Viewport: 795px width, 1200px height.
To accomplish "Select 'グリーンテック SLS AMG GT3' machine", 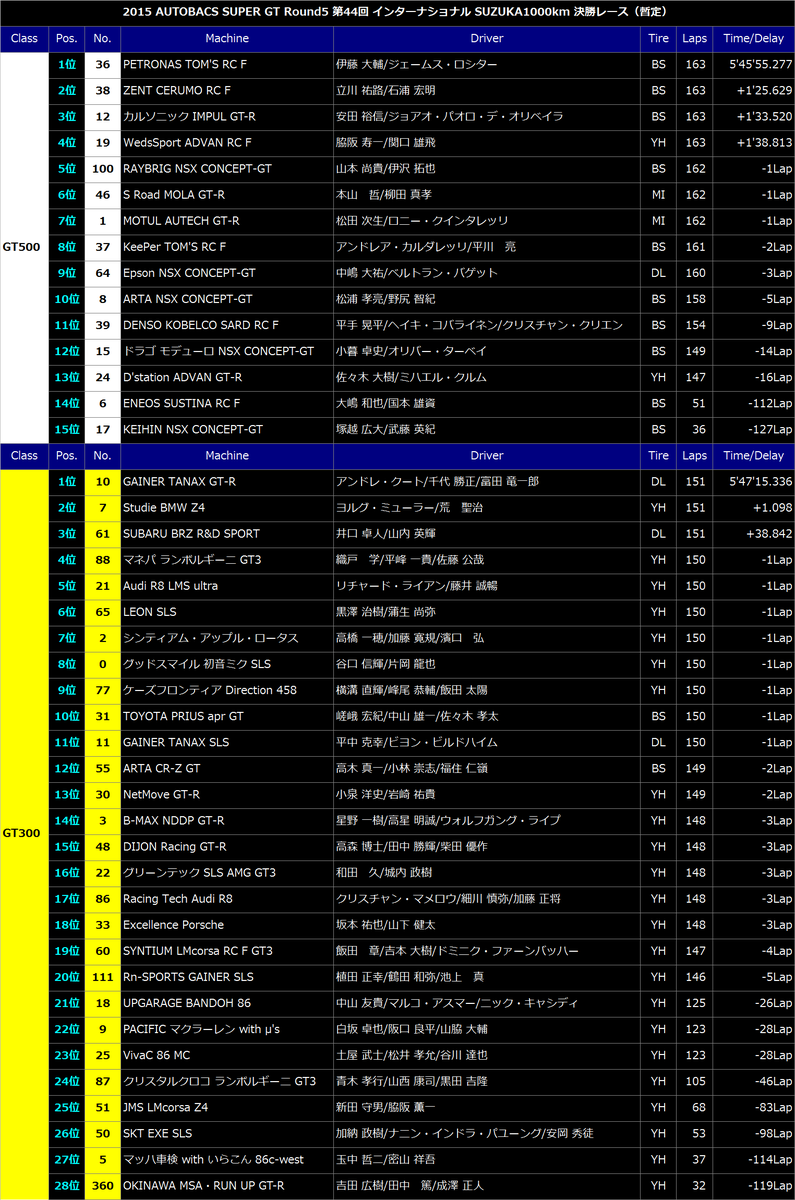I will click(x=226, y=872).
